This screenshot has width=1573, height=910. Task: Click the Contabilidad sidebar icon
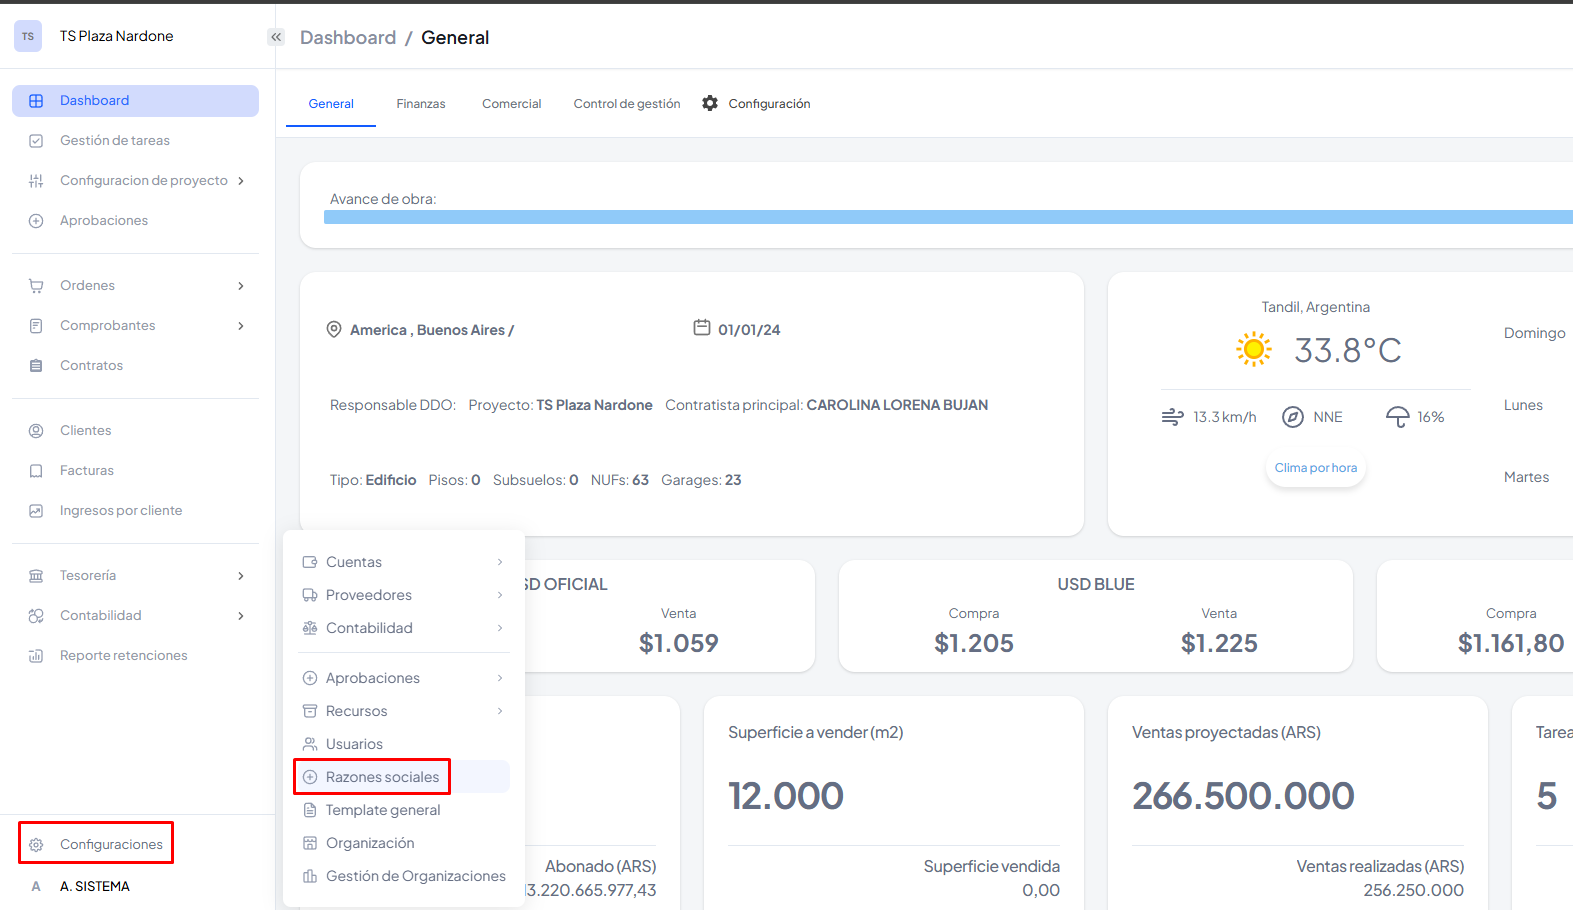[x=36, y=616]
